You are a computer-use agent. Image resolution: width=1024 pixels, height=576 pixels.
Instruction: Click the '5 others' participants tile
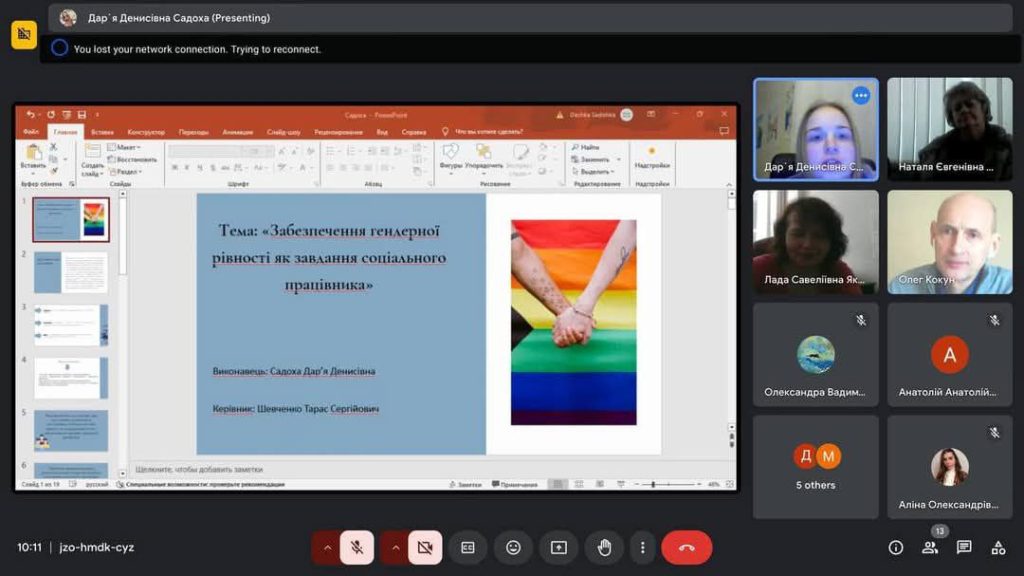click(815, 467)
